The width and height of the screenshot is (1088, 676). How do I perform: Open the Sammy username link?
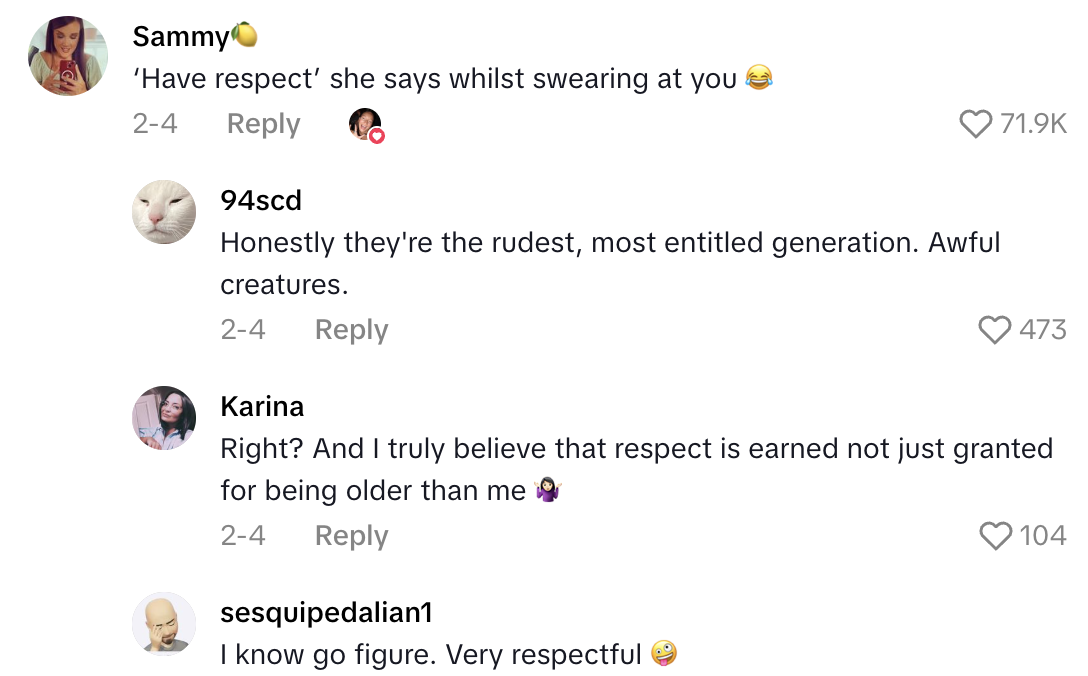coord(181,37)
